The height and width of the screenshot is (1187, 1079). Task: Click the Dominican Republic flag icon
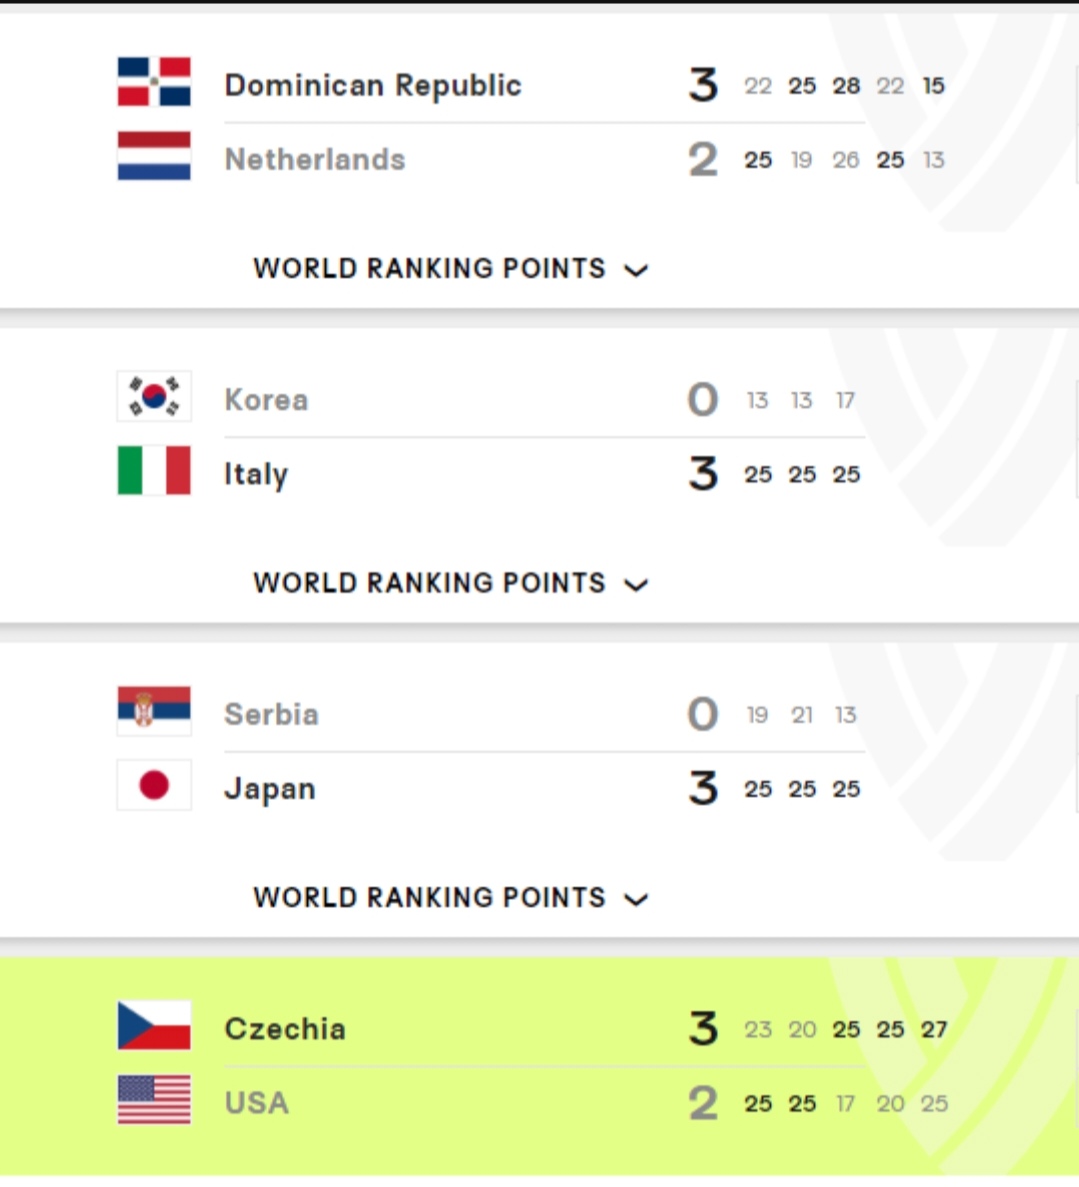[x=154, y=82]
